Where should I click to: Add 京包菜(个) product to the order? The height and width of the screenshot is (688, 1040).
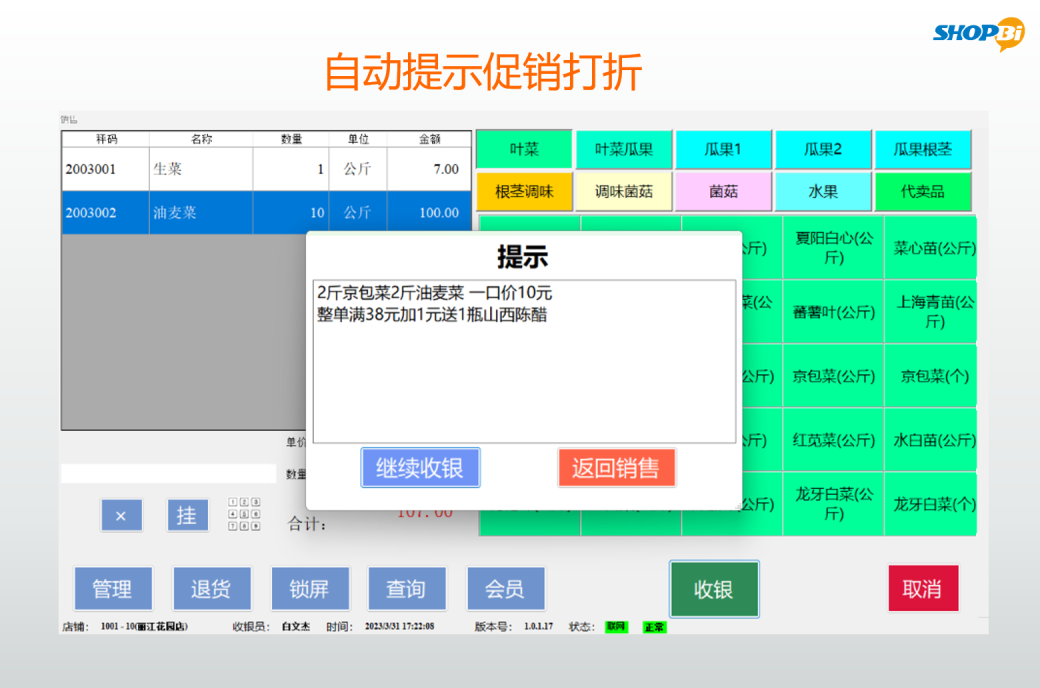(x=934, y=376)
